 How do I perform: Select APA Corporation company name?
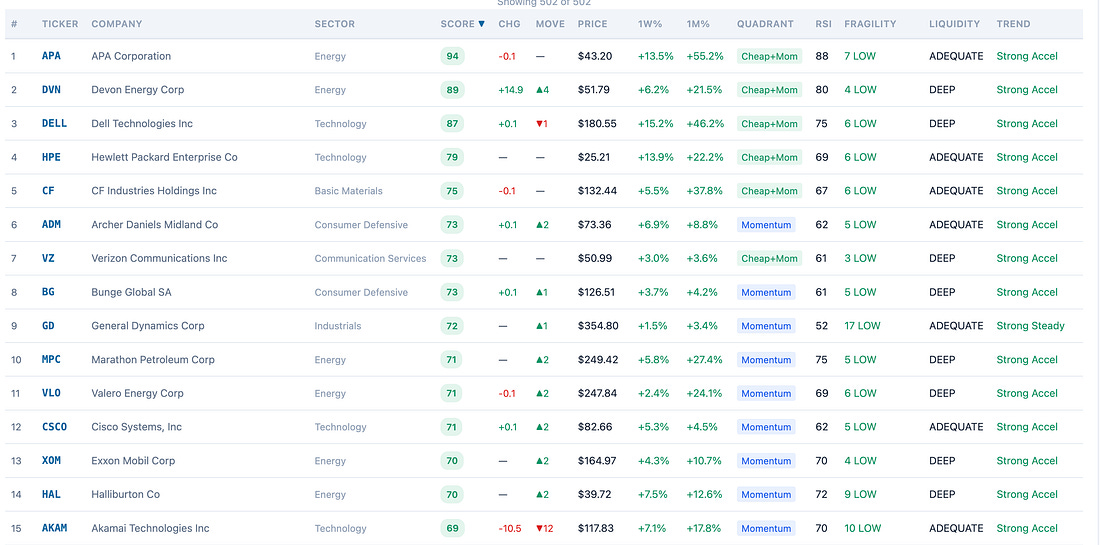(131, 56)
